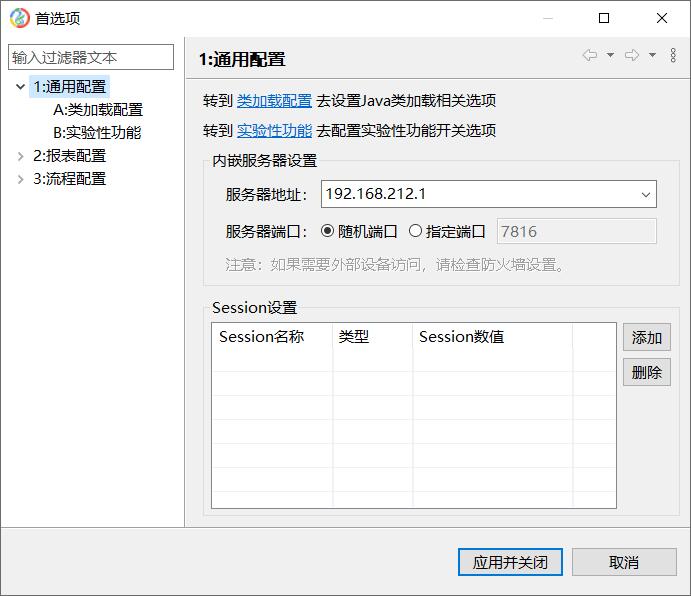This screenshot has width=691, height=596.
Task: Click the application logo in title bar
Action: point(19,18)
